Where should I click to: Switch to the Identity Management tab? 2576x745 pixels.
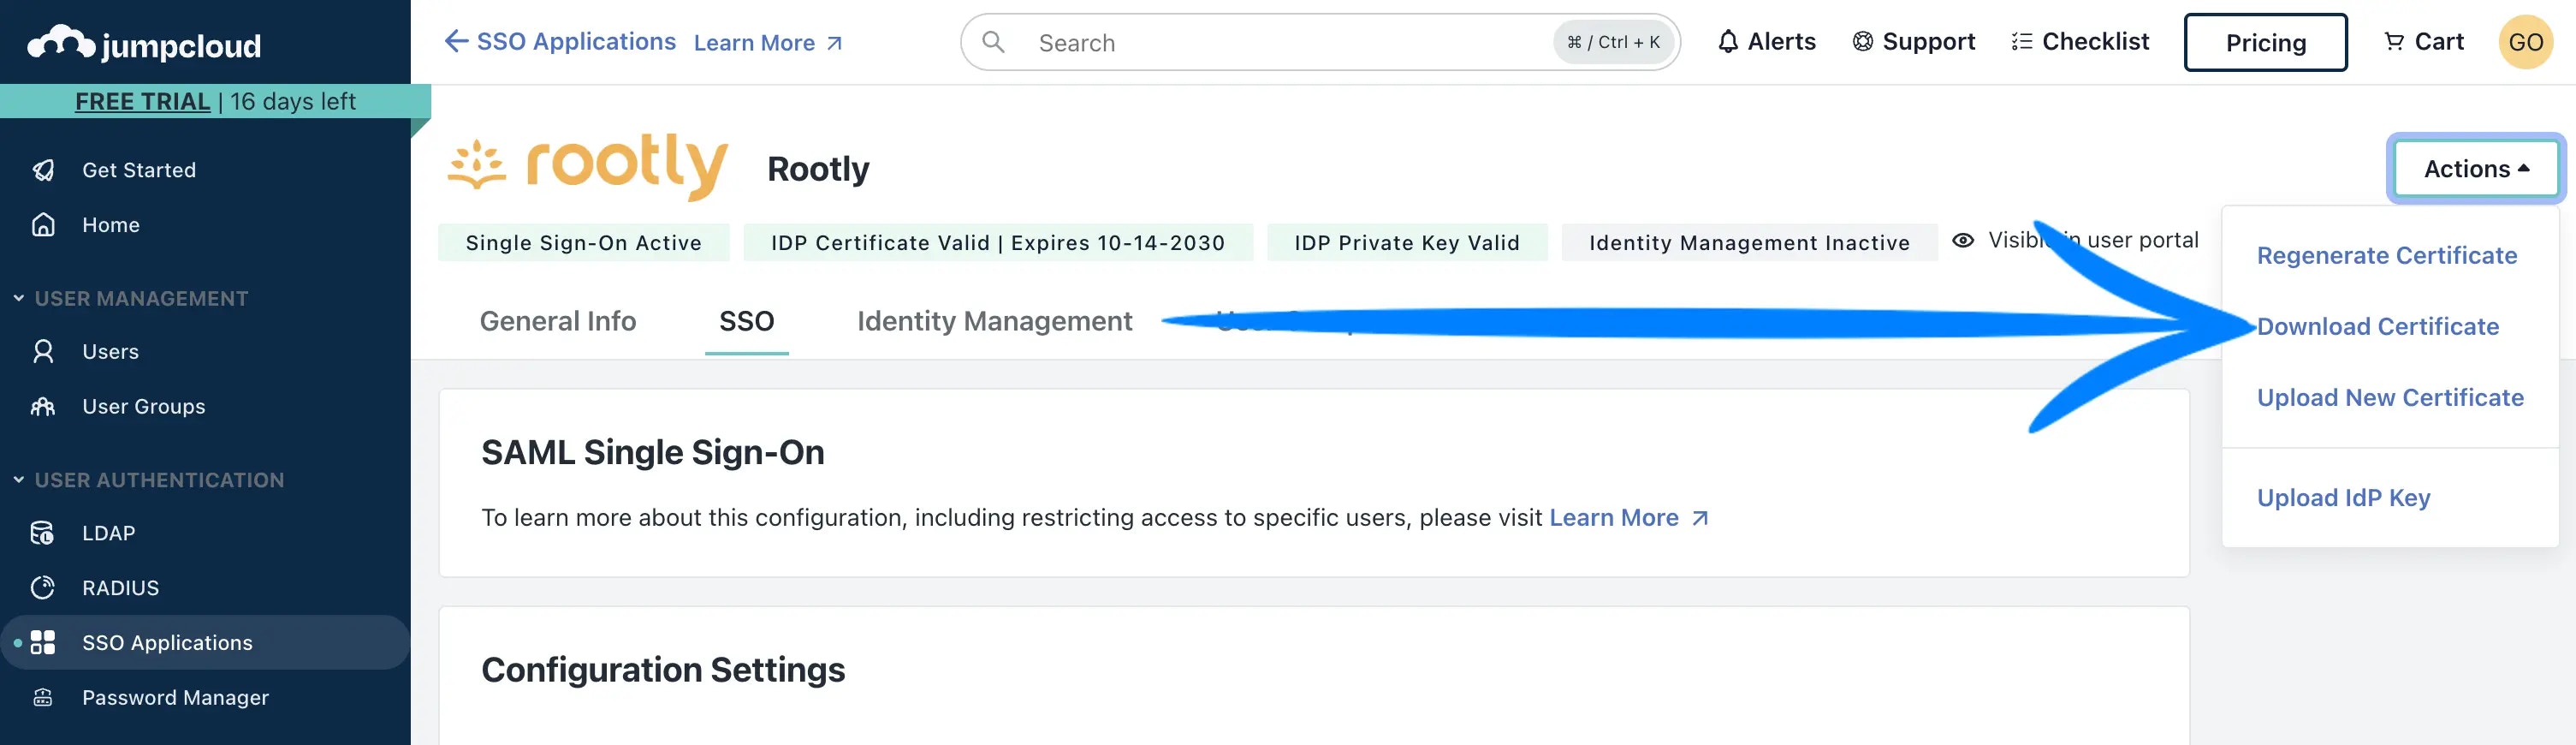pos(994,321)
